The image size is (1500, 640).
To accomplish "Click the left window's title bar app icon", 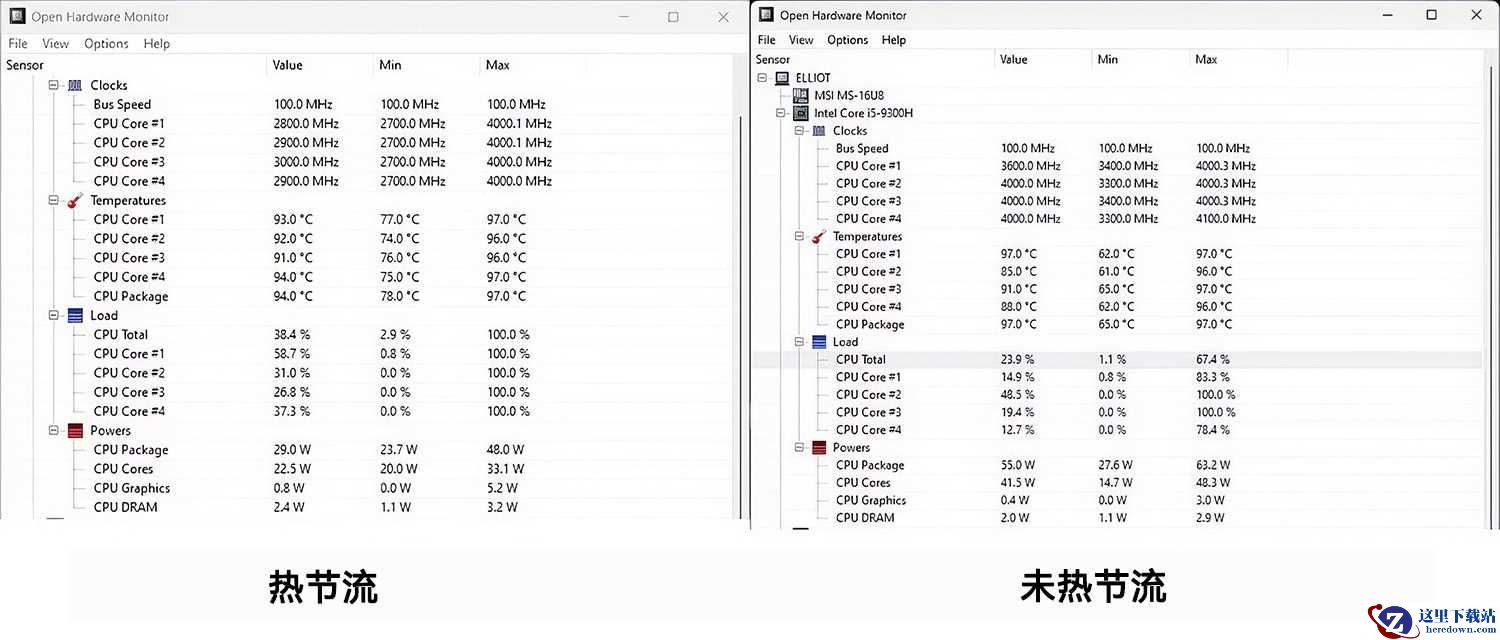I will pyautogui.click(x=17, y=17).
